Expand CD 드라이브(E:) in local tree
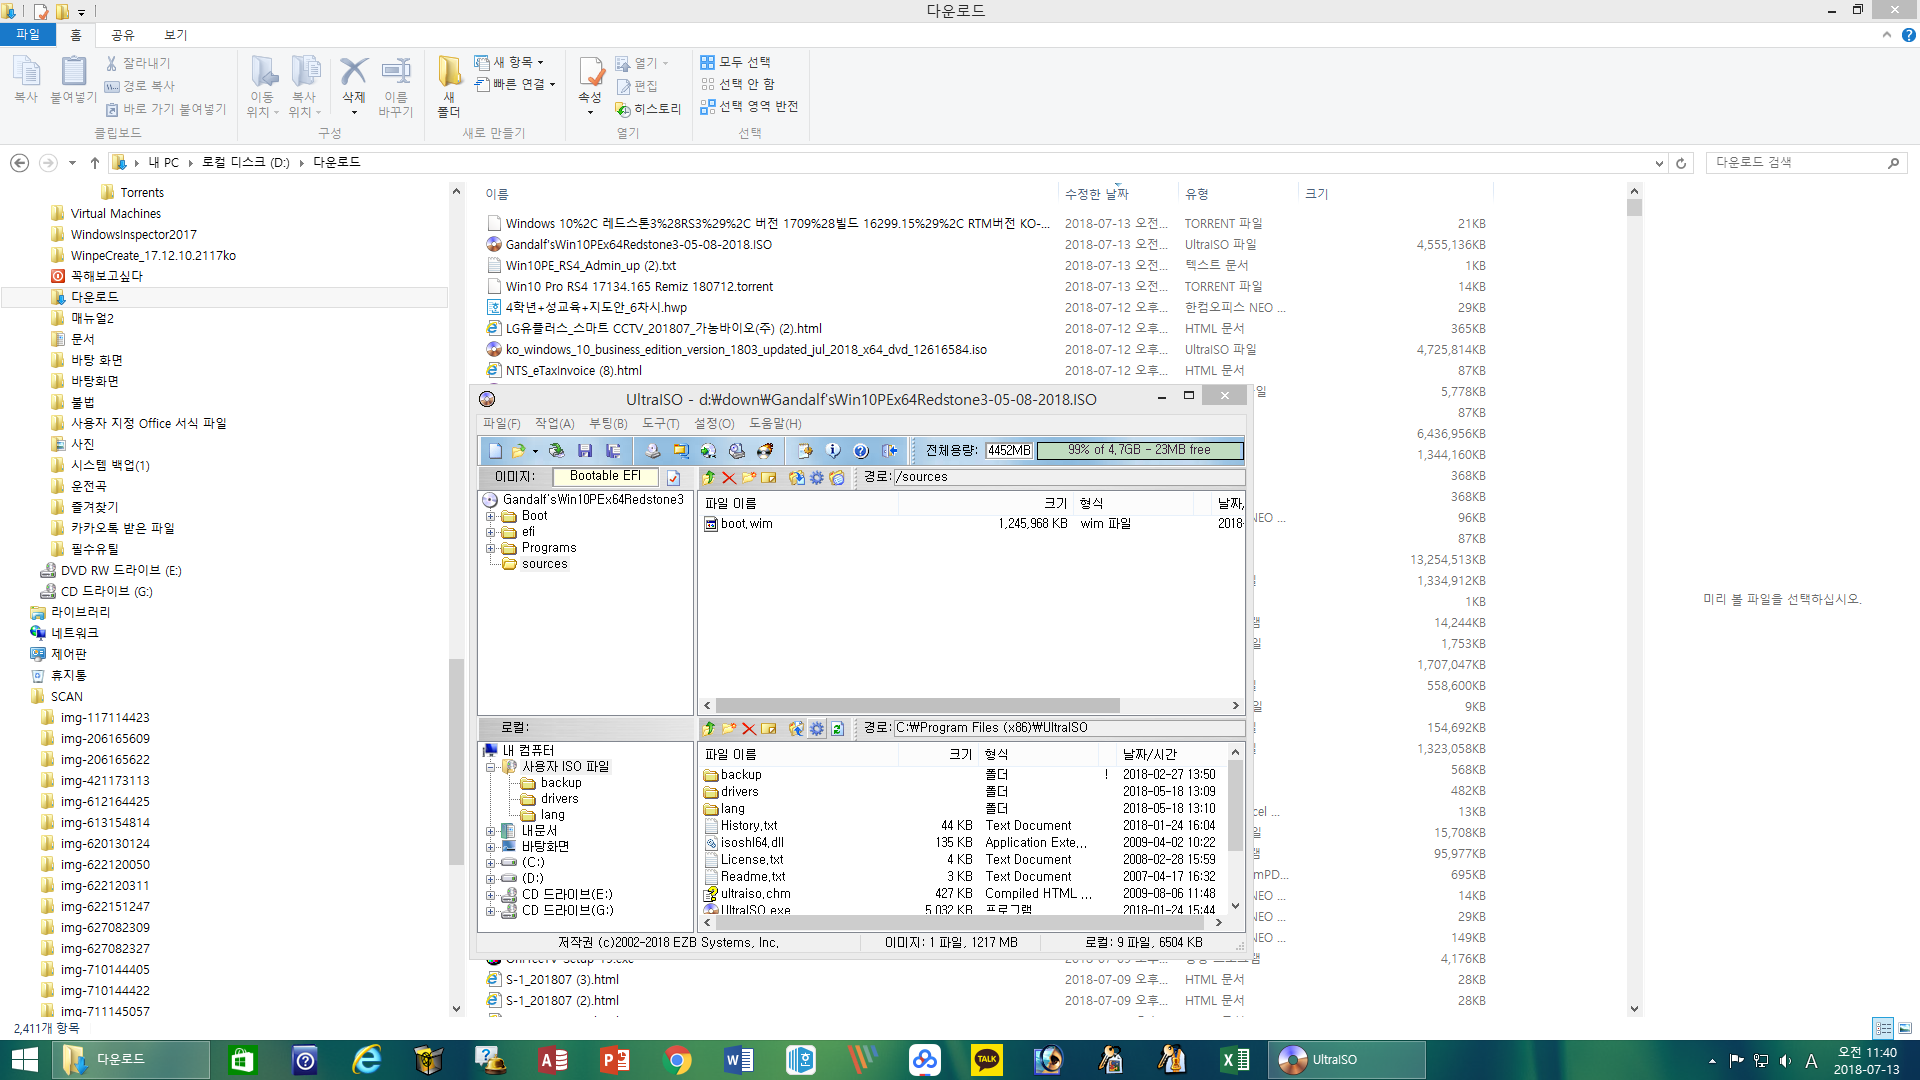 pos(491,896)
